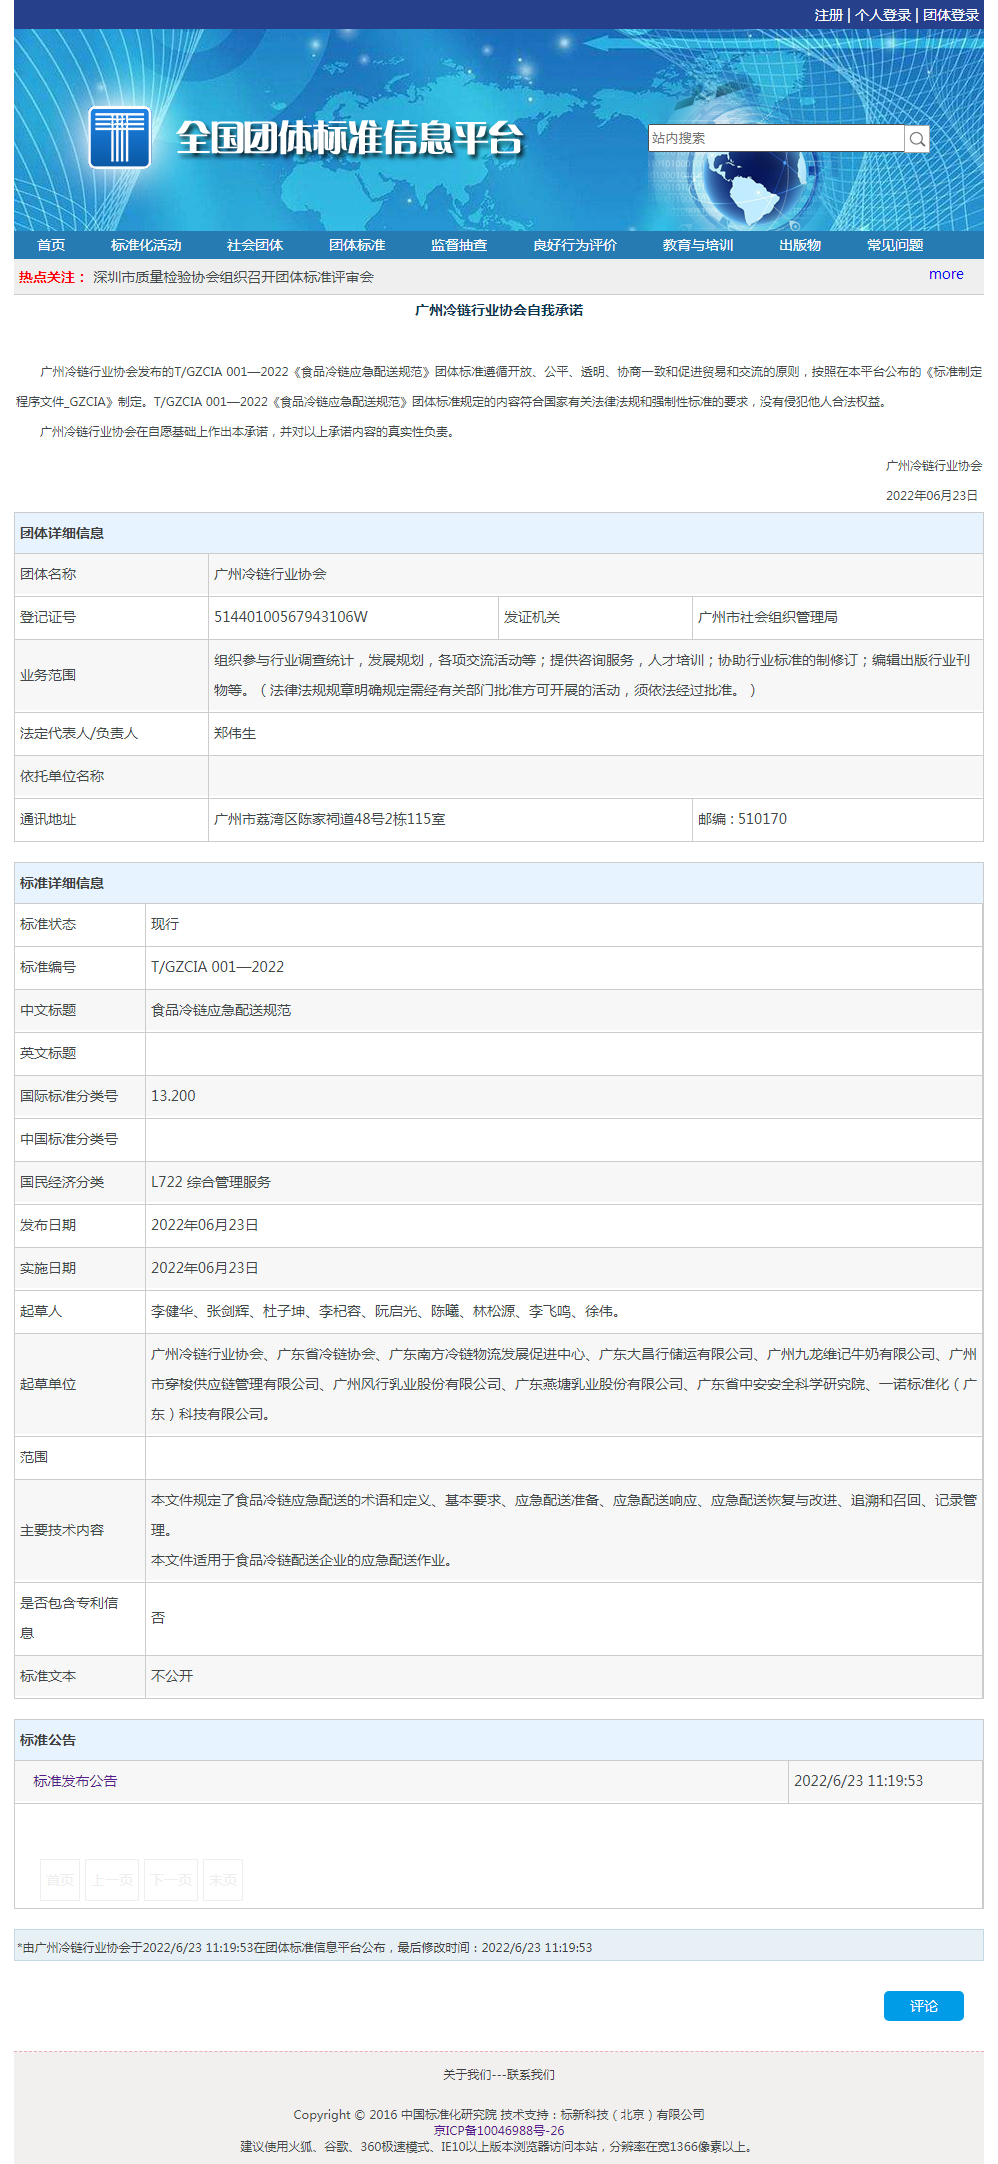
Task: Focus the 站内搜索 search field
Action: pos(776,138)
